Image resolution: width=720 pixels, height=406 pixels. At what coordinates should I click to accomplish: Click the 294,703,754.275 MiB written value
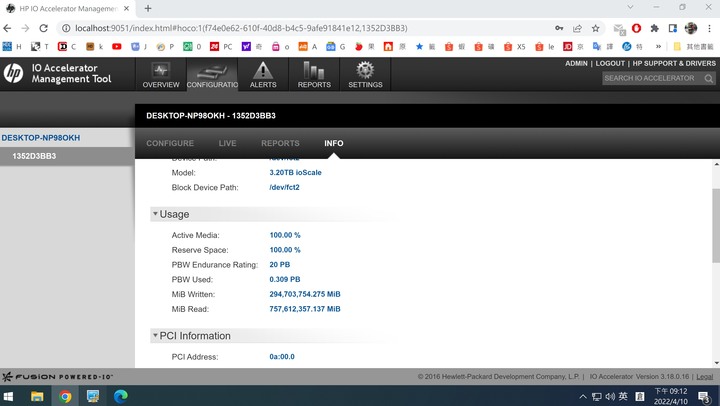pos(305,294)
